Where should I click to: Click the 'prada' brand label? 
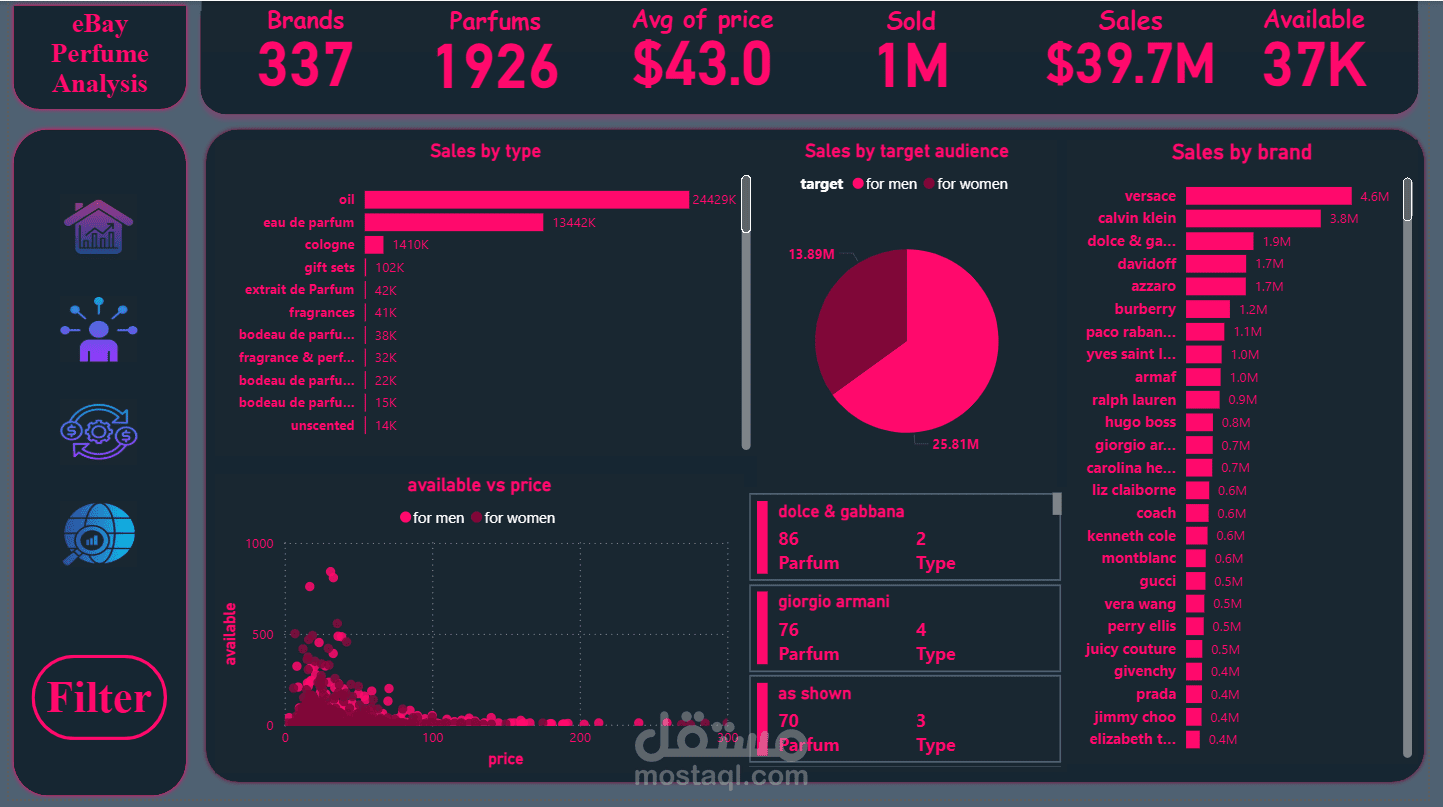(x=1156, y=694)
